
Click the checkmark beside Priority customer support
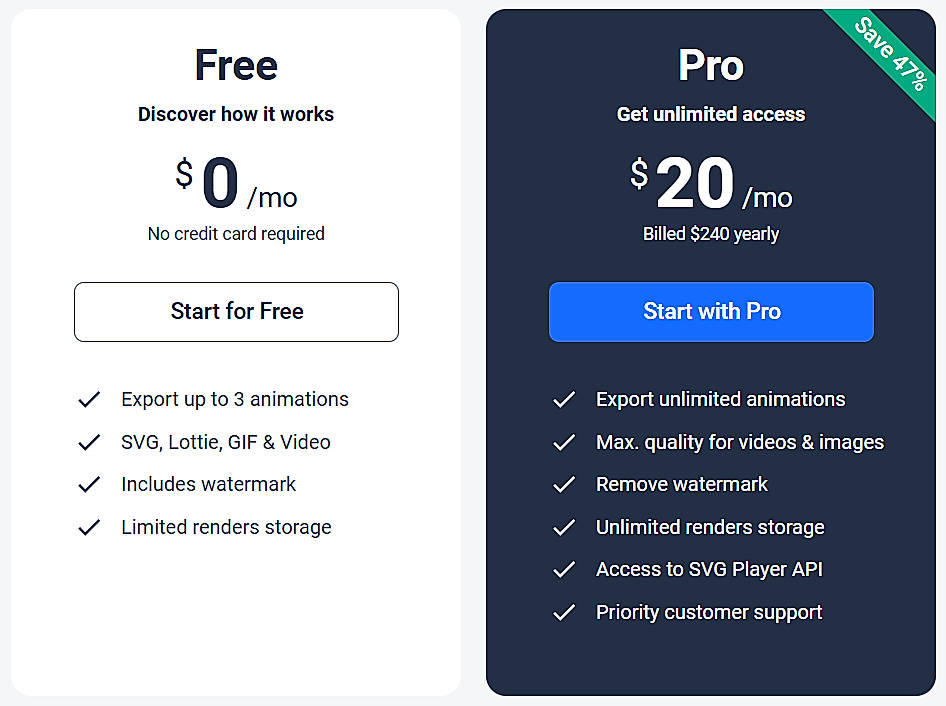(x=564, y=612)
